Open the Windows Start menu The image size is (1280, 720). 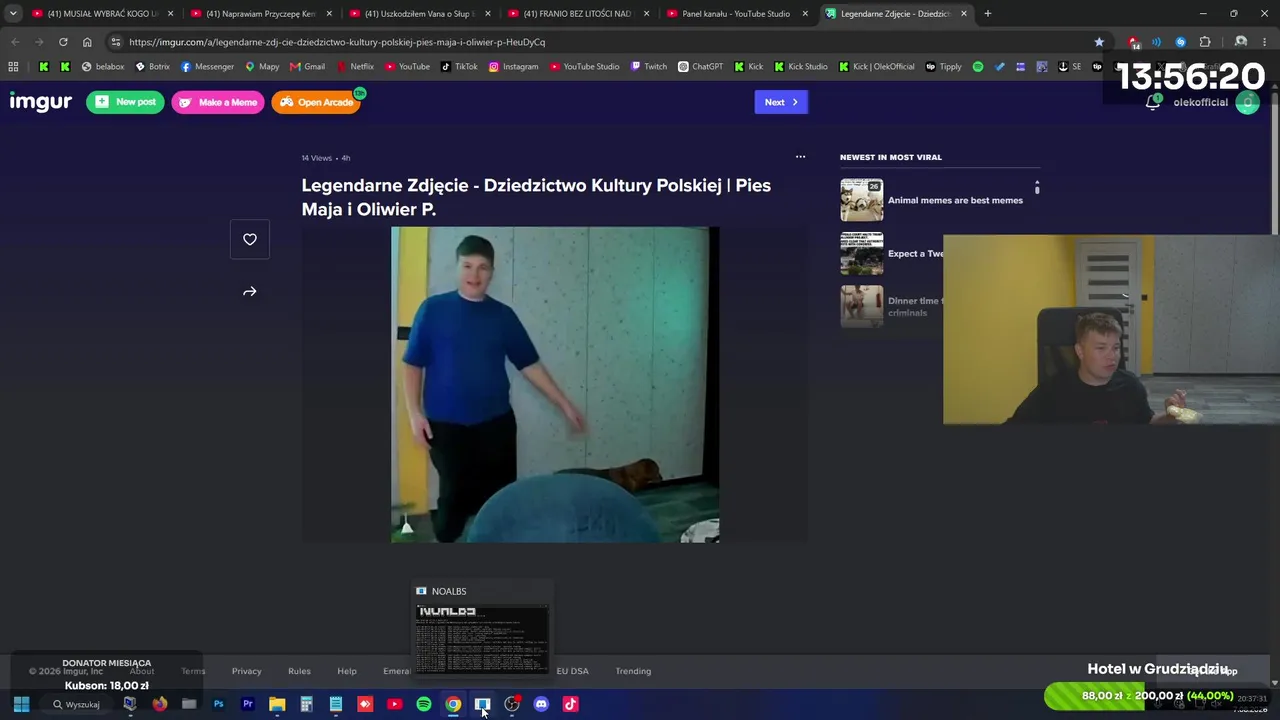21,704
